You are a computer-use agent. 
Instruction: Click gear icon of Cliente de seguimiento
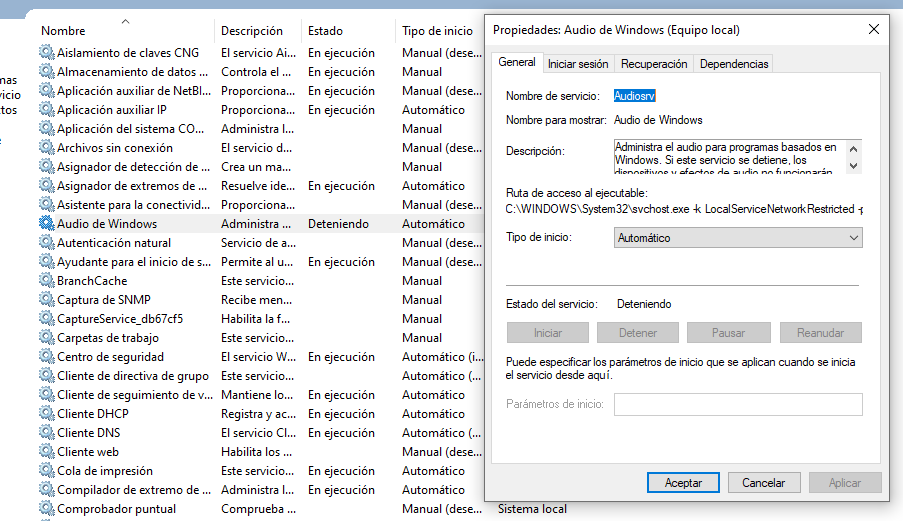(47, 394)
